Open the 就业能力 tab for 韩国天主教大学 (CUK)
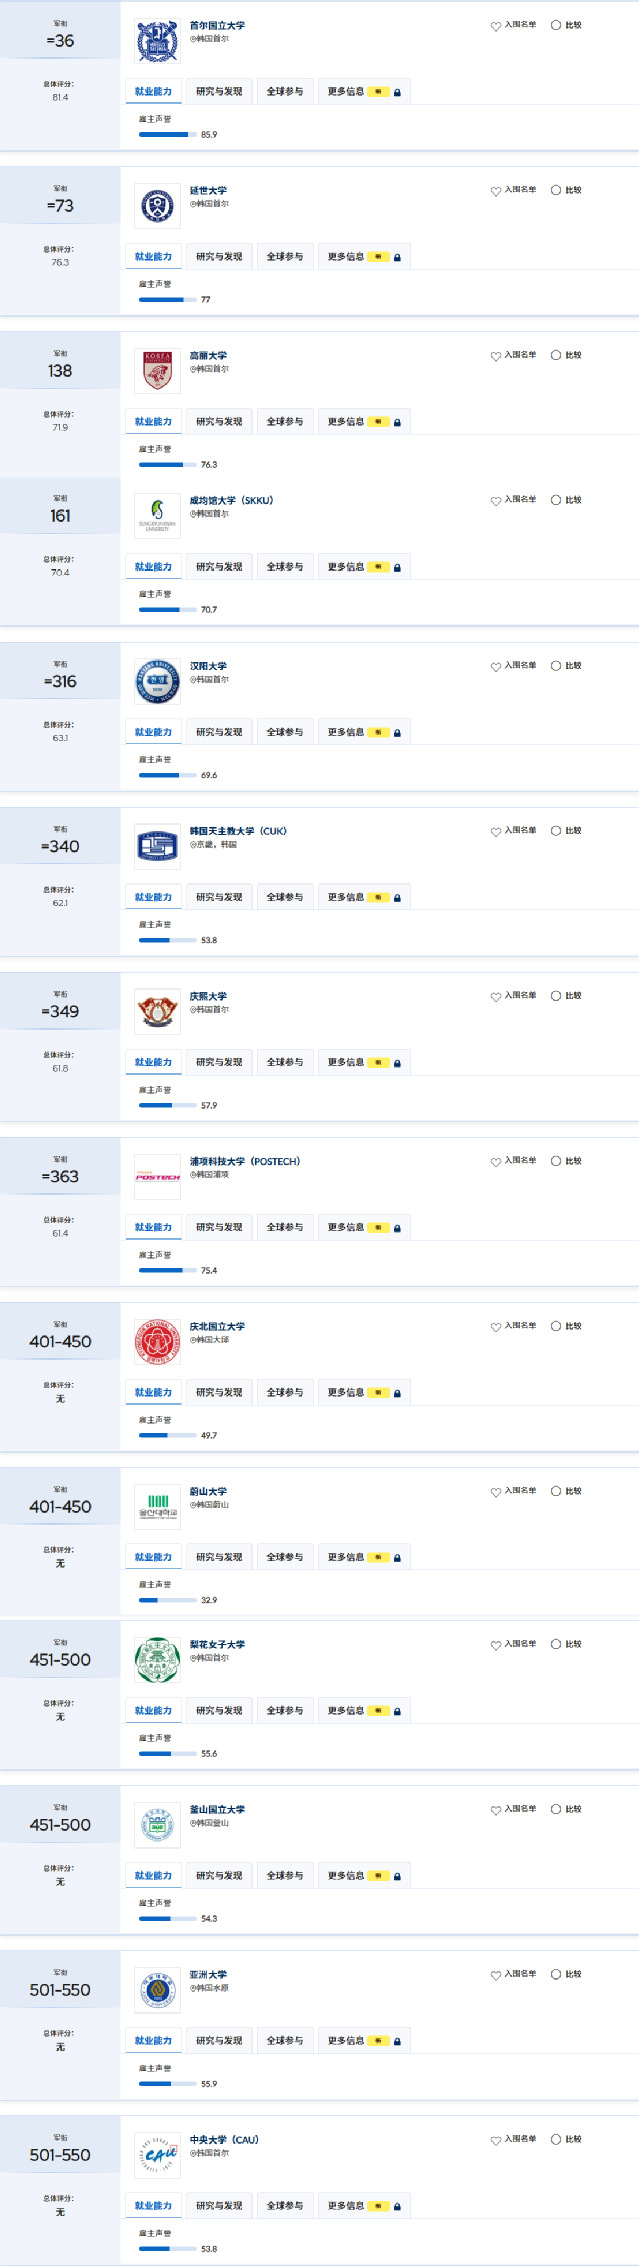This screenshot has width=639, height=2266. pos(153,897)
